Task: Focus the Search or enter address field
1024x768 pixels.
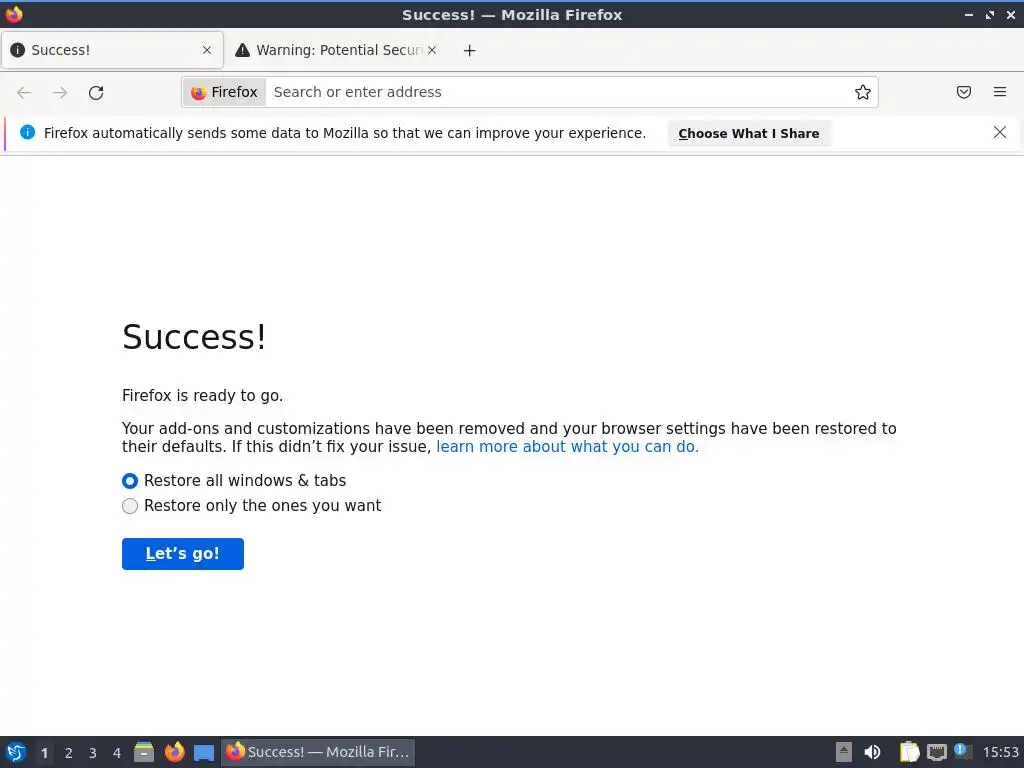Action: coord(562,92)
